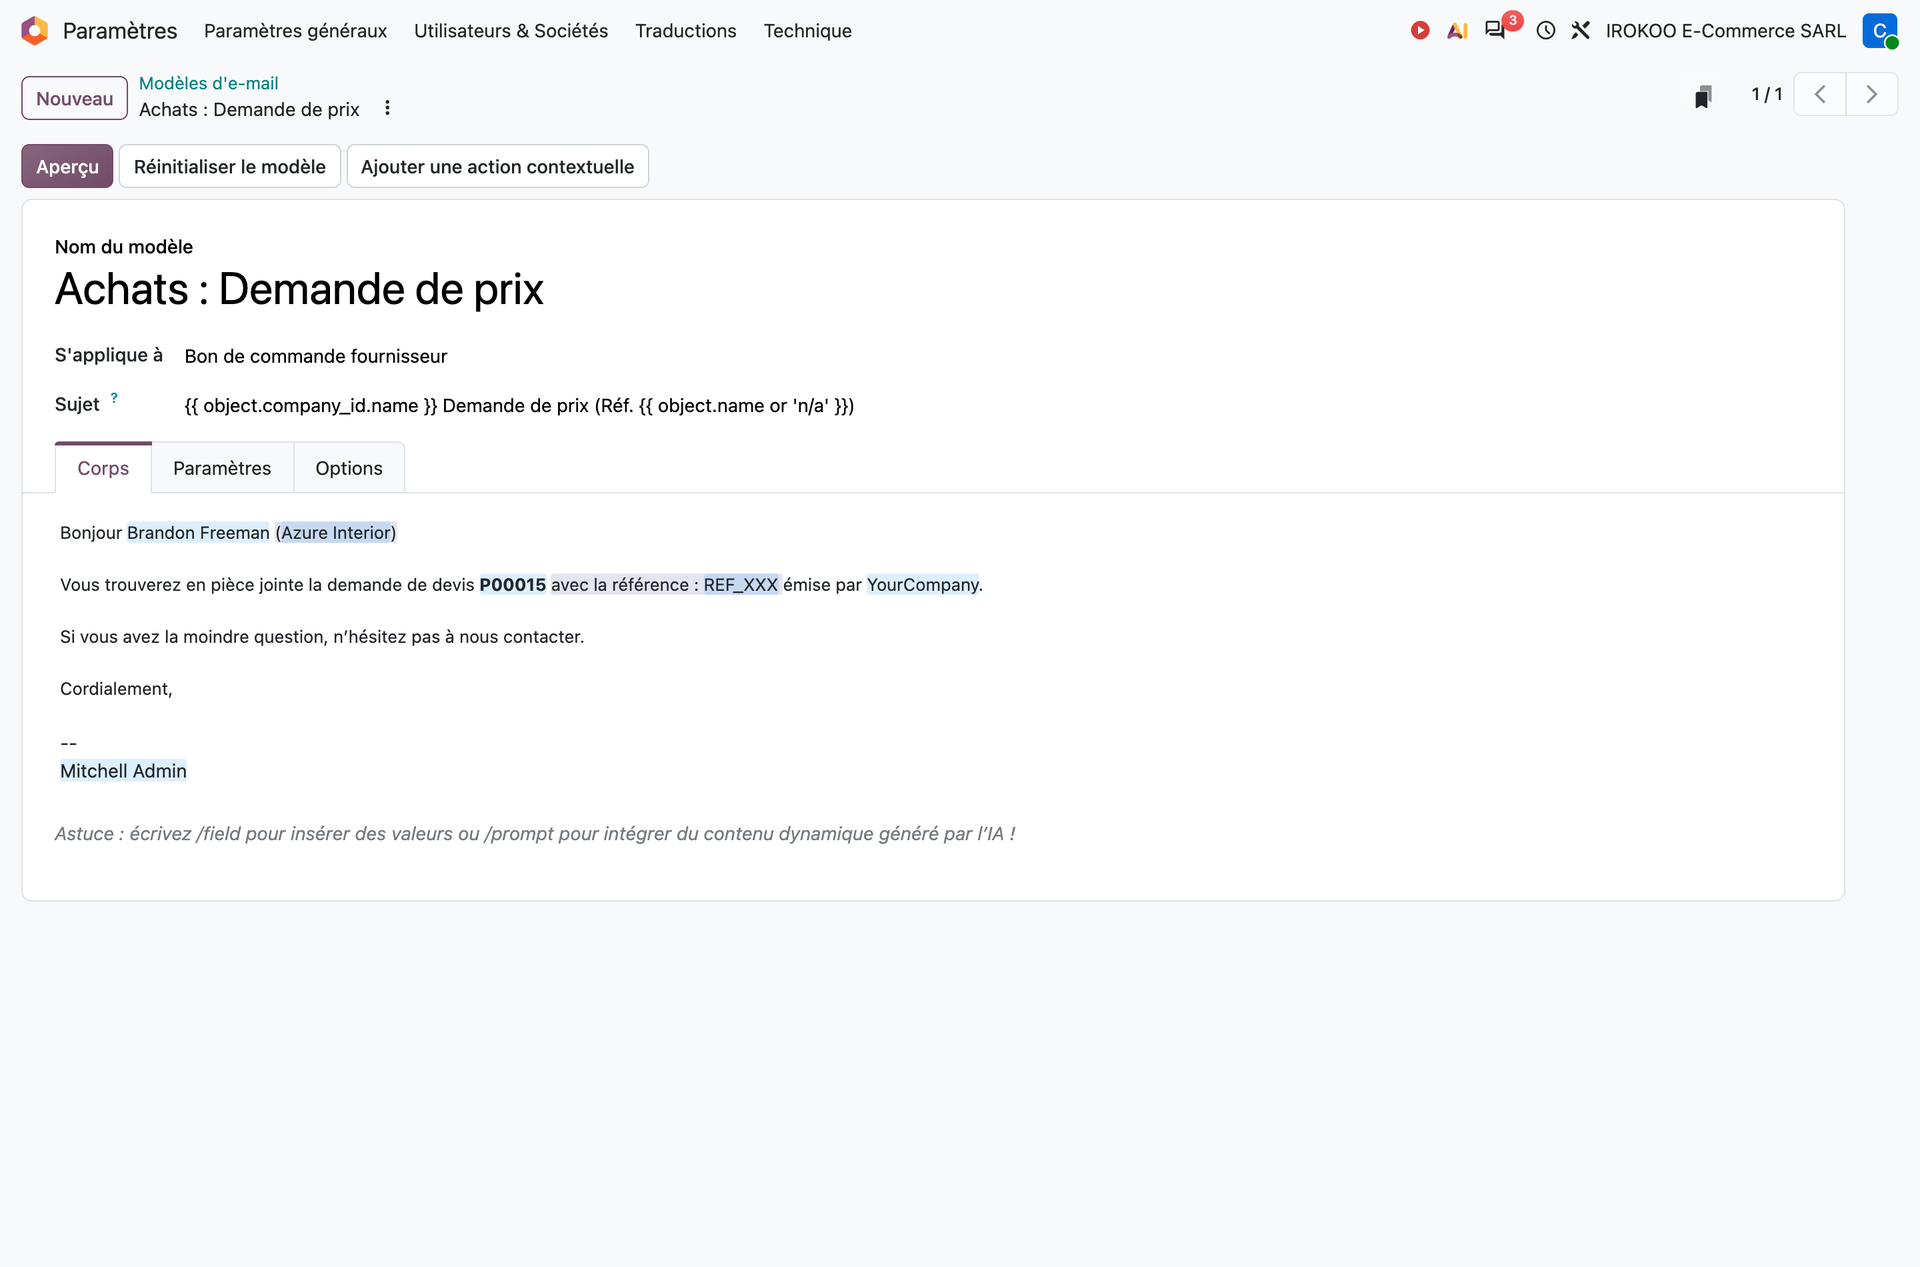The width and height of the screenshot is (1920, 1267).
Task: Click Ajouter une action contextuelle
Action: click(498, 166)
